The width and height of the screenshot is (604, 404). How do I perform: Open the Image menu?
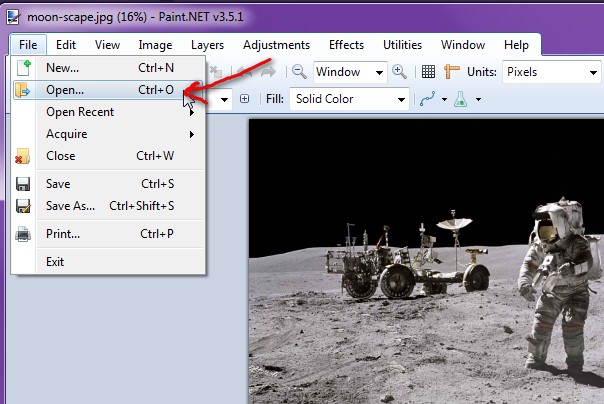click(x=155, y=45)
